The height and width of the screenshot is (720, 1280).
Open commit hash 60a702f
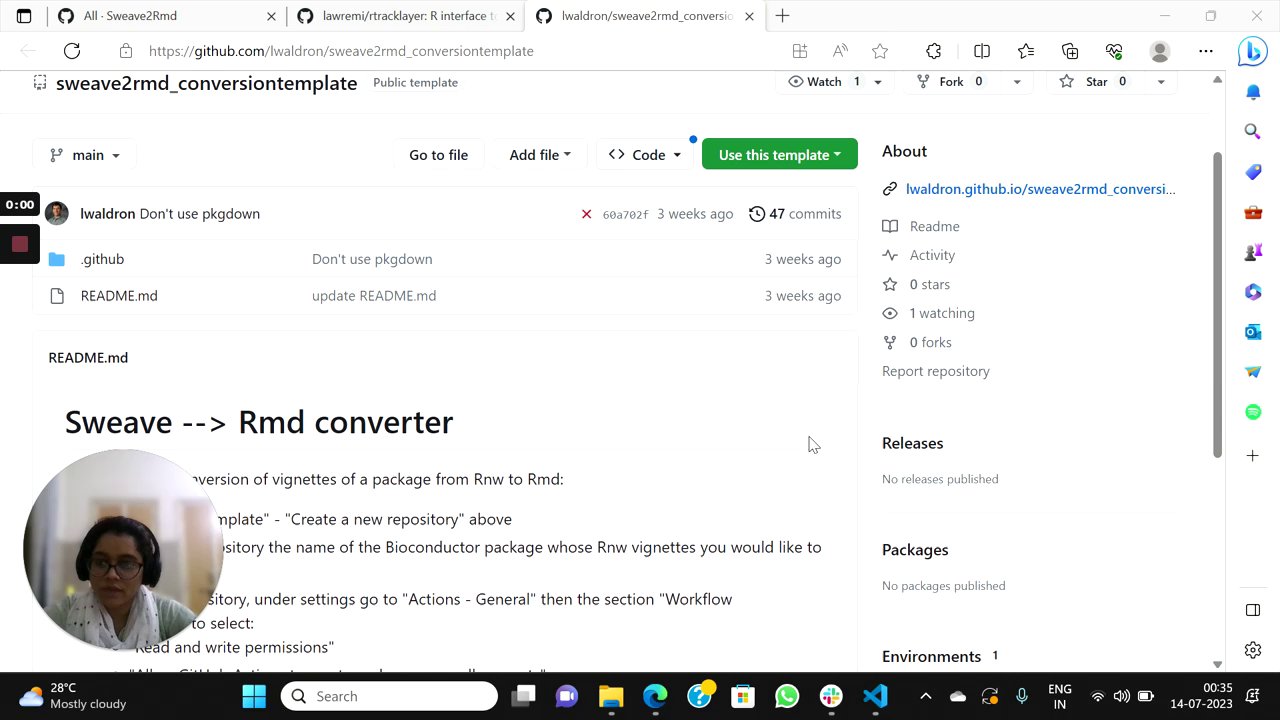click(625, 214)
